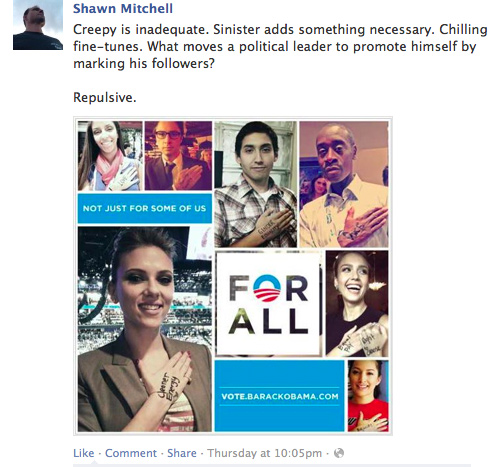Screen dimensions: 496x467
Task: Click the post text starting Creepy is inadequate
Action: tap(280, 46)
